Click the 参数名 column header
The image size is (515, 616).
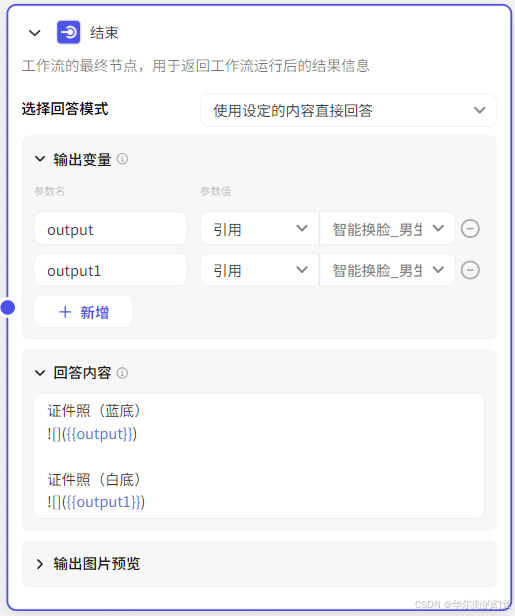(x=49, y=191)
